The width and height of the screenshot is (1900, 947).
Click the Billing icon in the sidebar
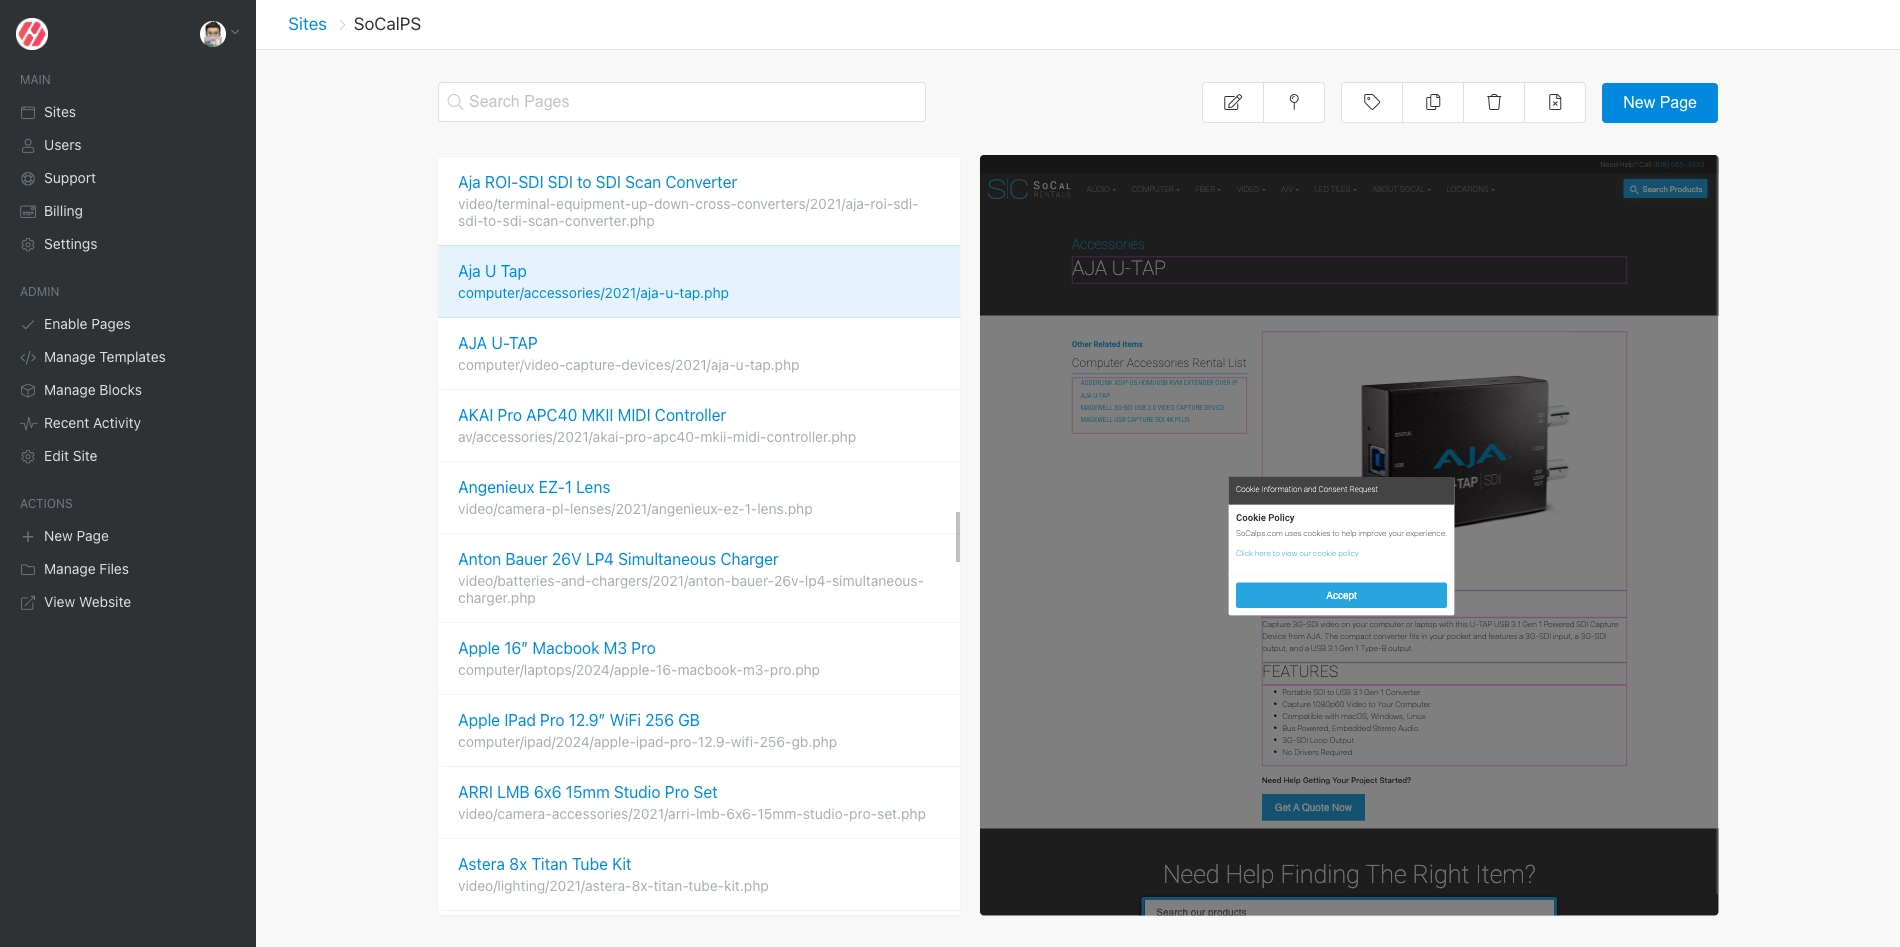point(27,211)
